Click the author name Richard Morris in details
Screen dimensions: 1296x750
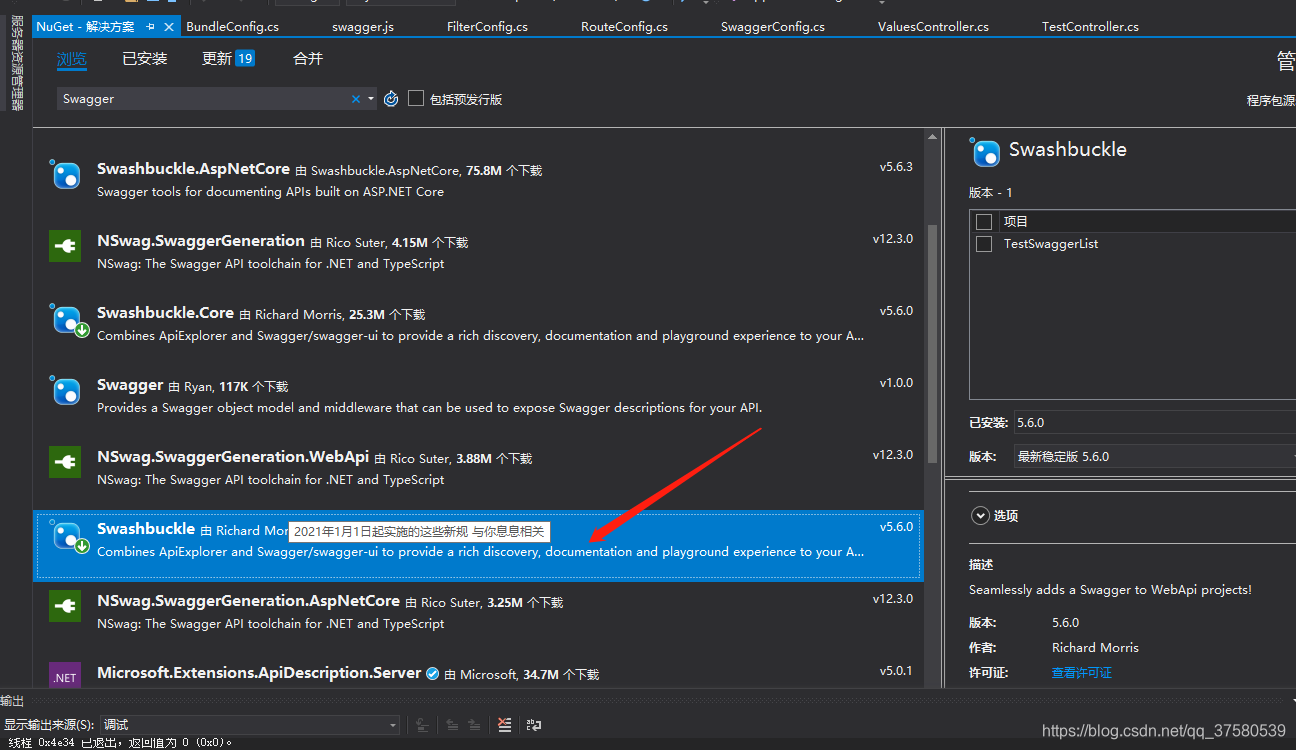(x=1095, y=648)
